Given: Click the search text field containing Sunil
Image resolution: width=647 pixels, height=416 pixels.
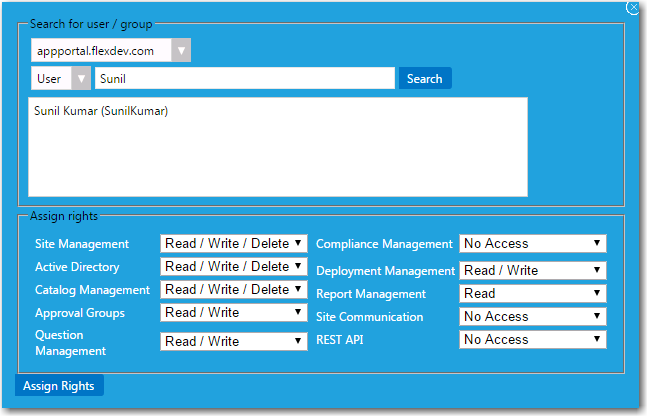Looking at the screenshot, I should [244, 79].
